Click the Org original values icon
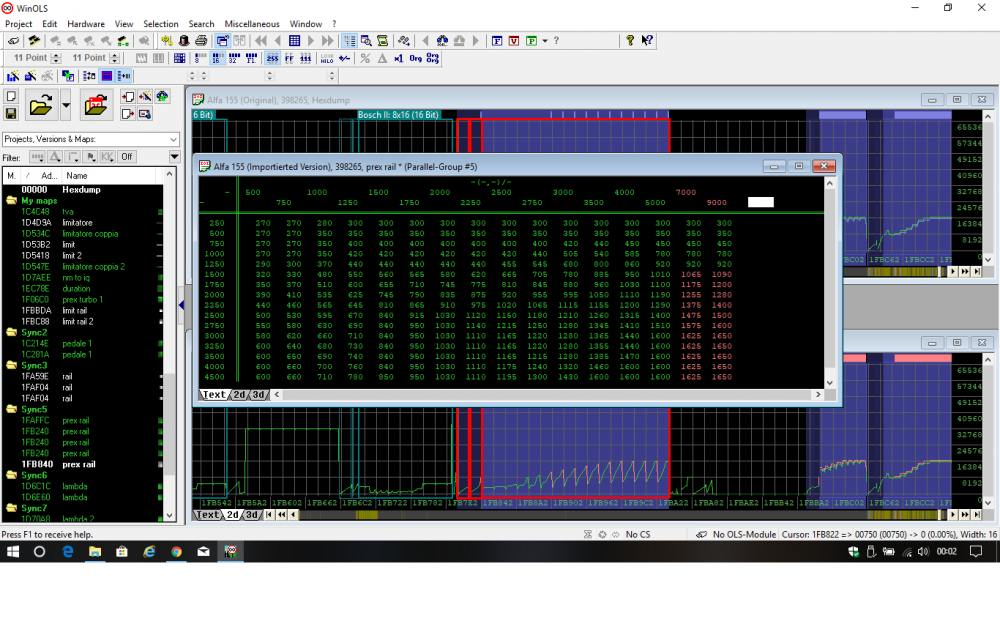 coord(415,58)
